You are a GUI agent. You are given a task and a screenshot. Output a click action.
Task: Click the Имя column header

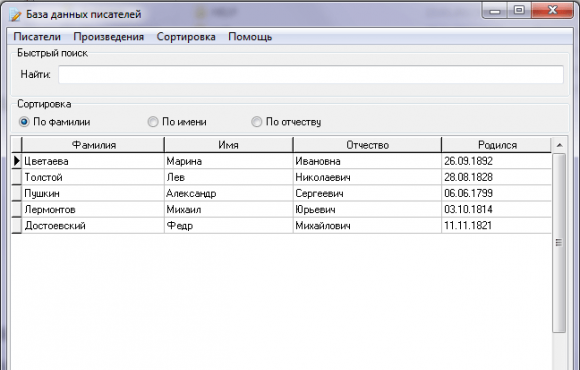(228, 145)
